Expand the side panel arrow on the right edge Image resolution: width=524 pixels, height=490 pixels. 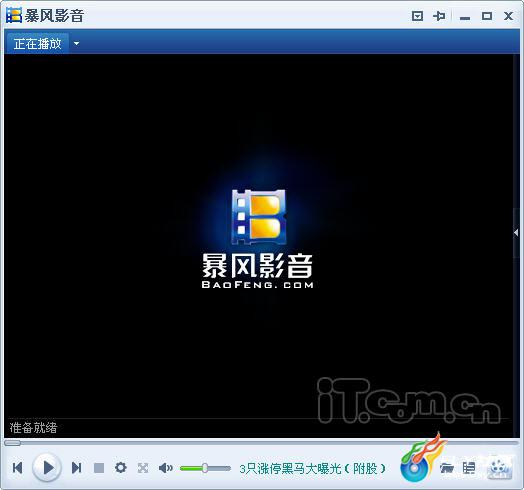pos(516,233)
